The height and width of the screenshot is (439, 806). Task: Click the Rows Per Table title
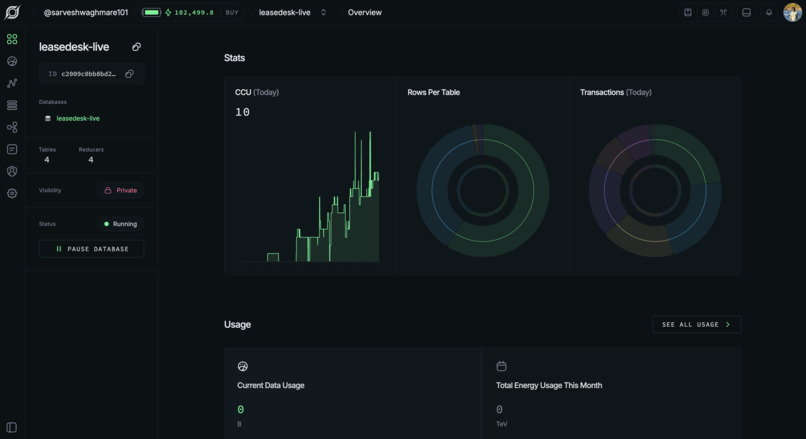pyautogui.click(x=433, y=93)
